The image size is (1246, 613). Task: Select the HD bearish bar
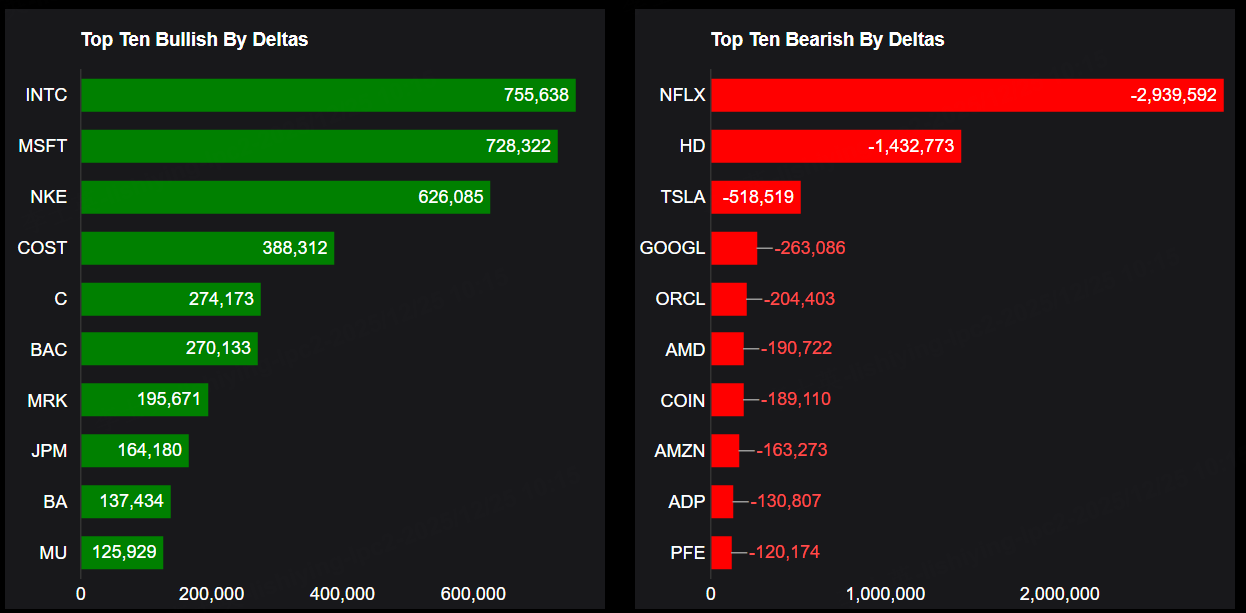tap(835, 146)
